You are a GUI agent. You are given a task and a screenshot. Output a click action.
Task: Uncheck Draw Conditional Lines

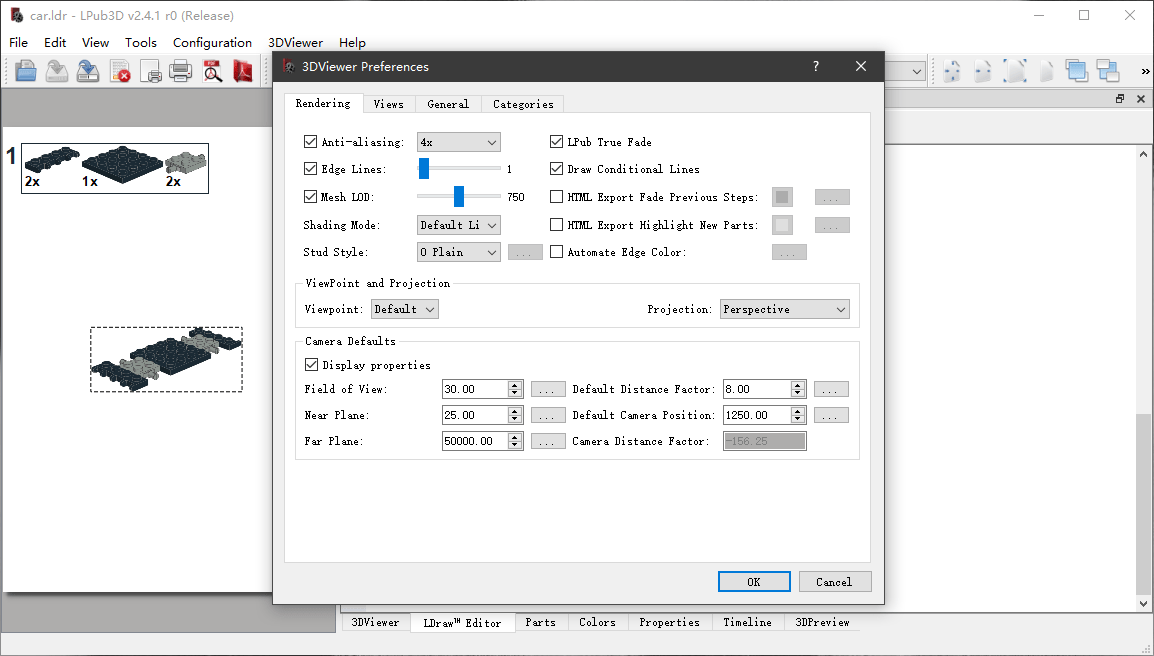pos(556,169)
